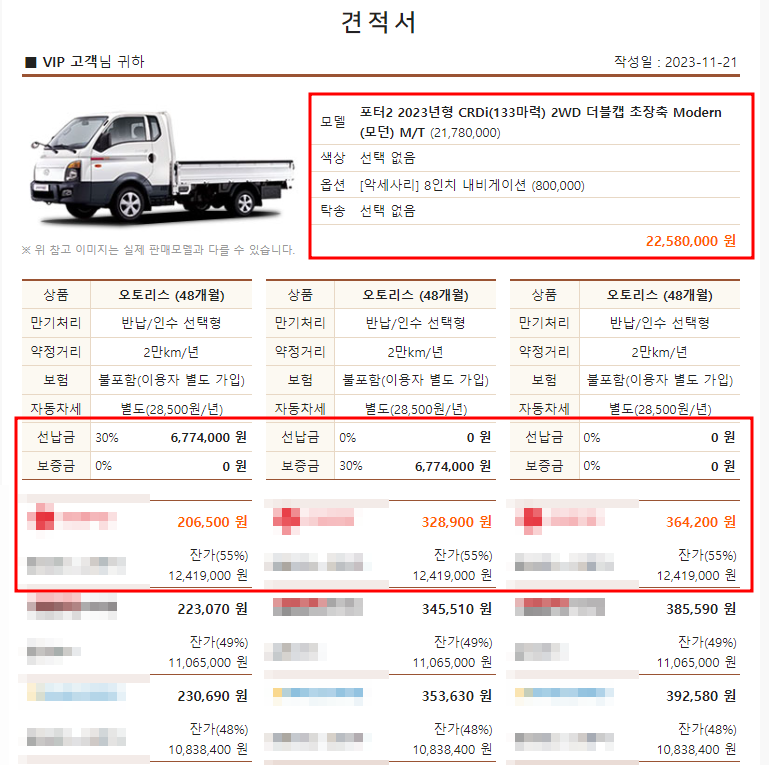Click the monthly fee 328,900 원
This screenshot has width=769, height=765.
tap(457, 522)
